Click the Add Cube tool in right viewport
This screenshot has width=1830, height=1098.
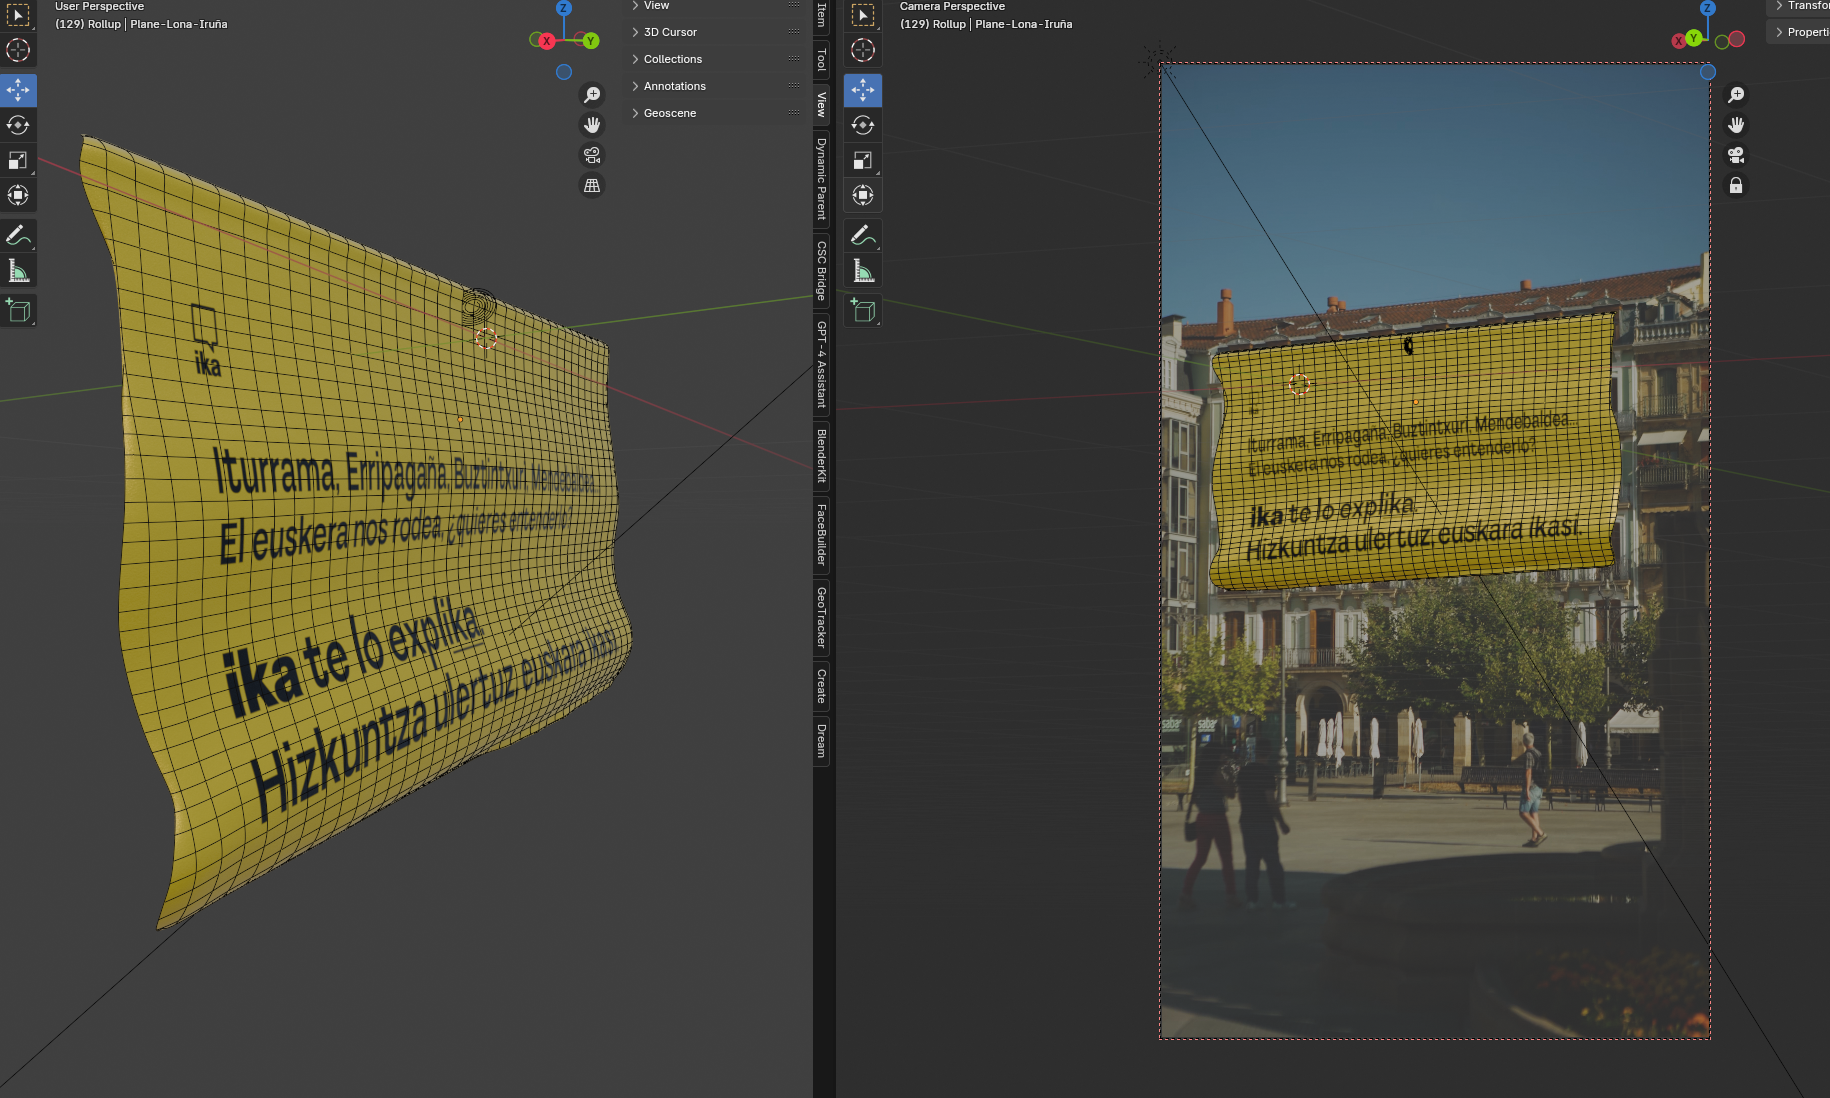click(x=863, y=311)
